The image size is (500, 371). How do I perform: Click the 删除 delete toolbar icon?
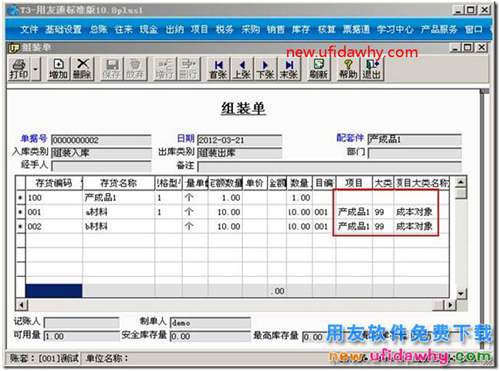82,69
